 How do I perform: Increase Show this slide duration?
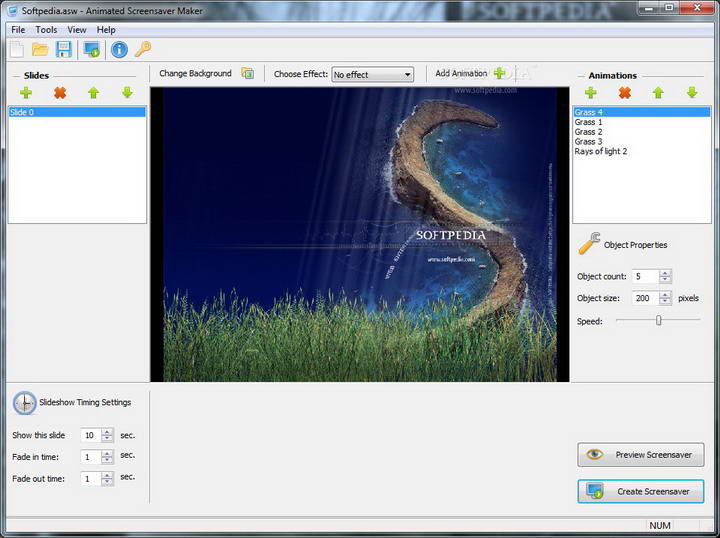[107, 432]
